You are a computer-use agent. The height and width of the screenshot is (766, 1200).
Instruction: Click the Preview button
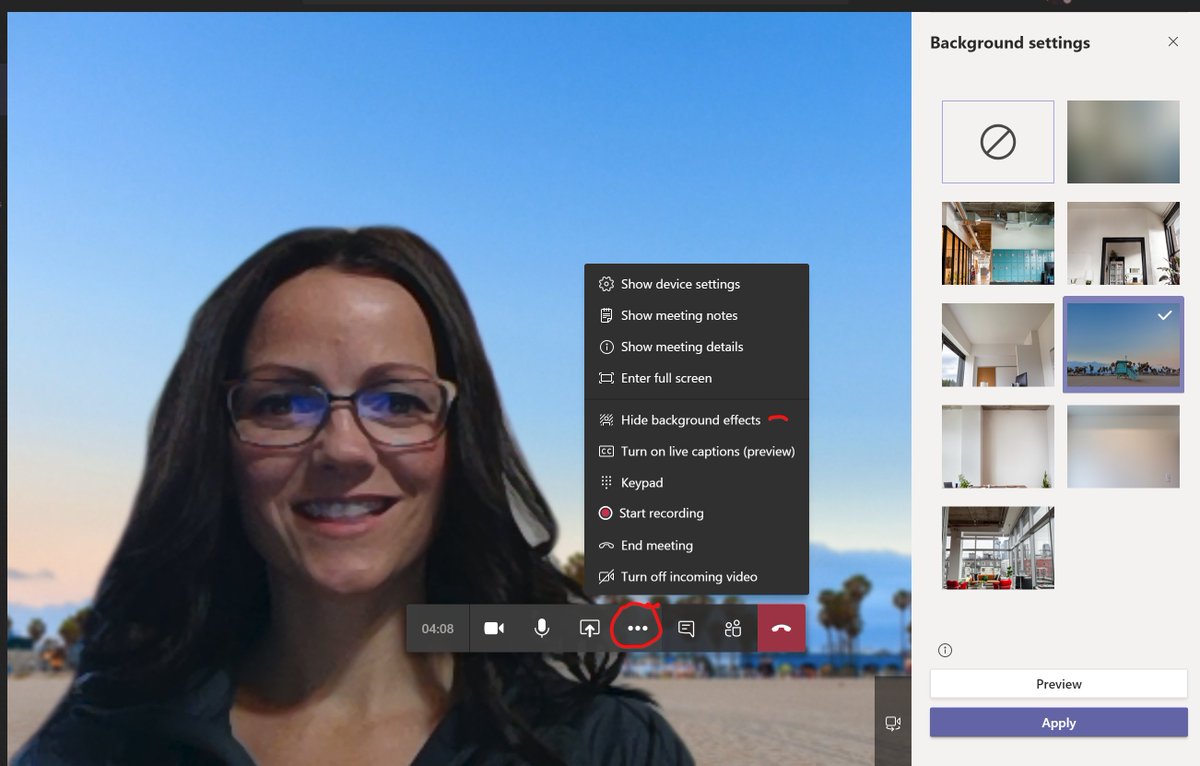point(1058,684)
